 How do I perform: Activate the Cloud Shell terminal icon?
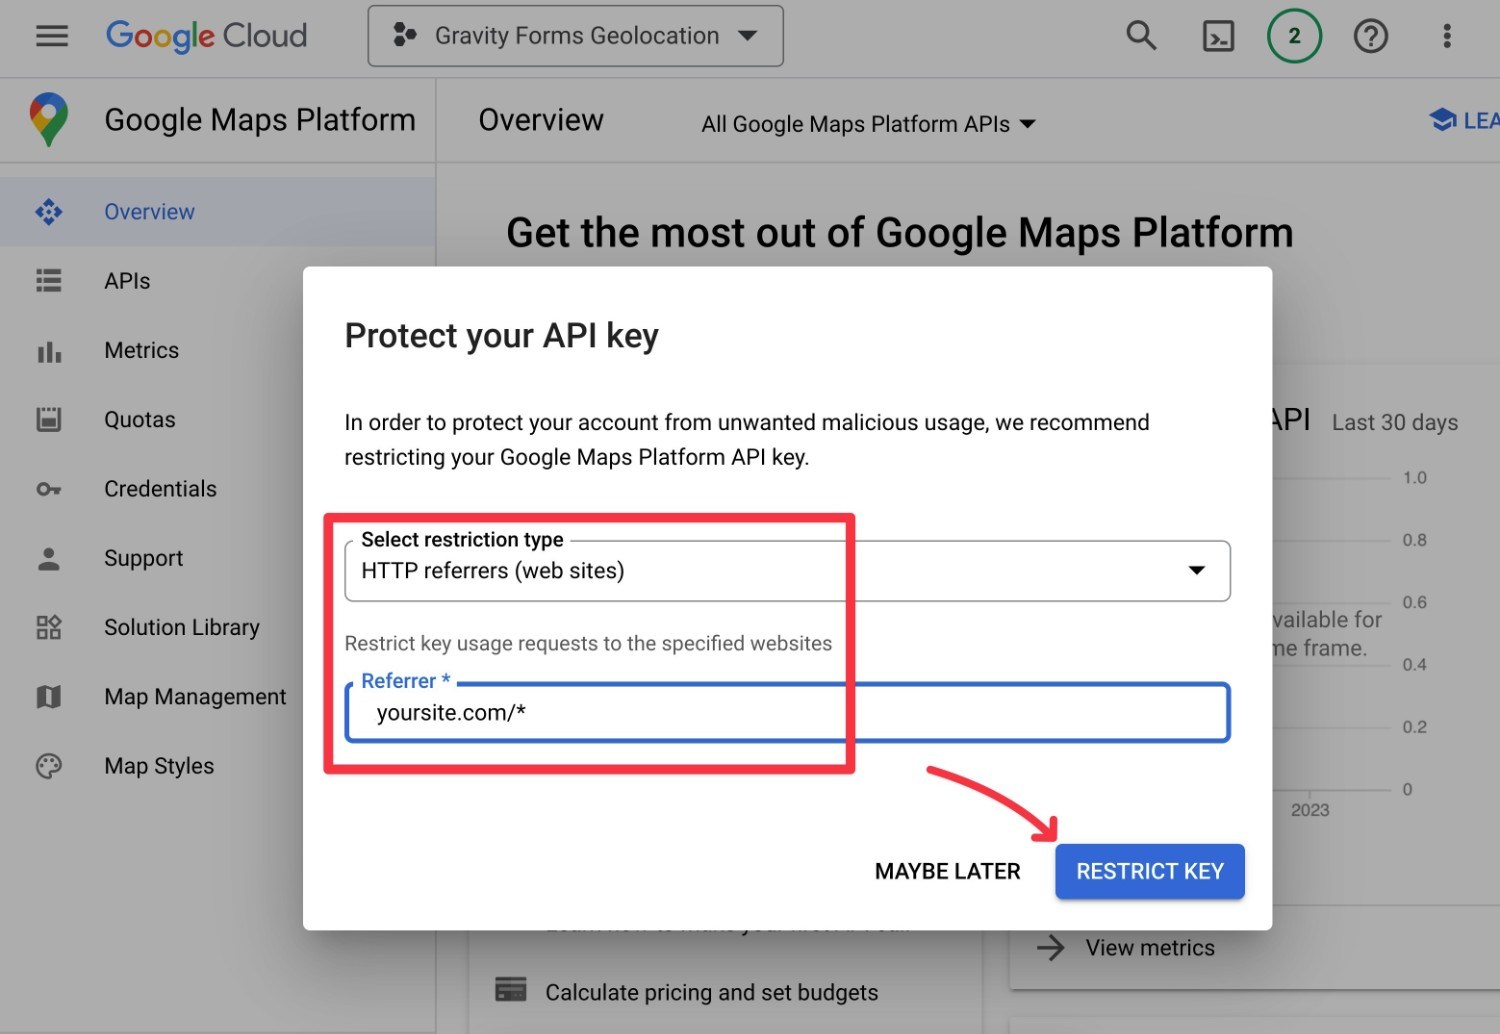(1218, 35)
